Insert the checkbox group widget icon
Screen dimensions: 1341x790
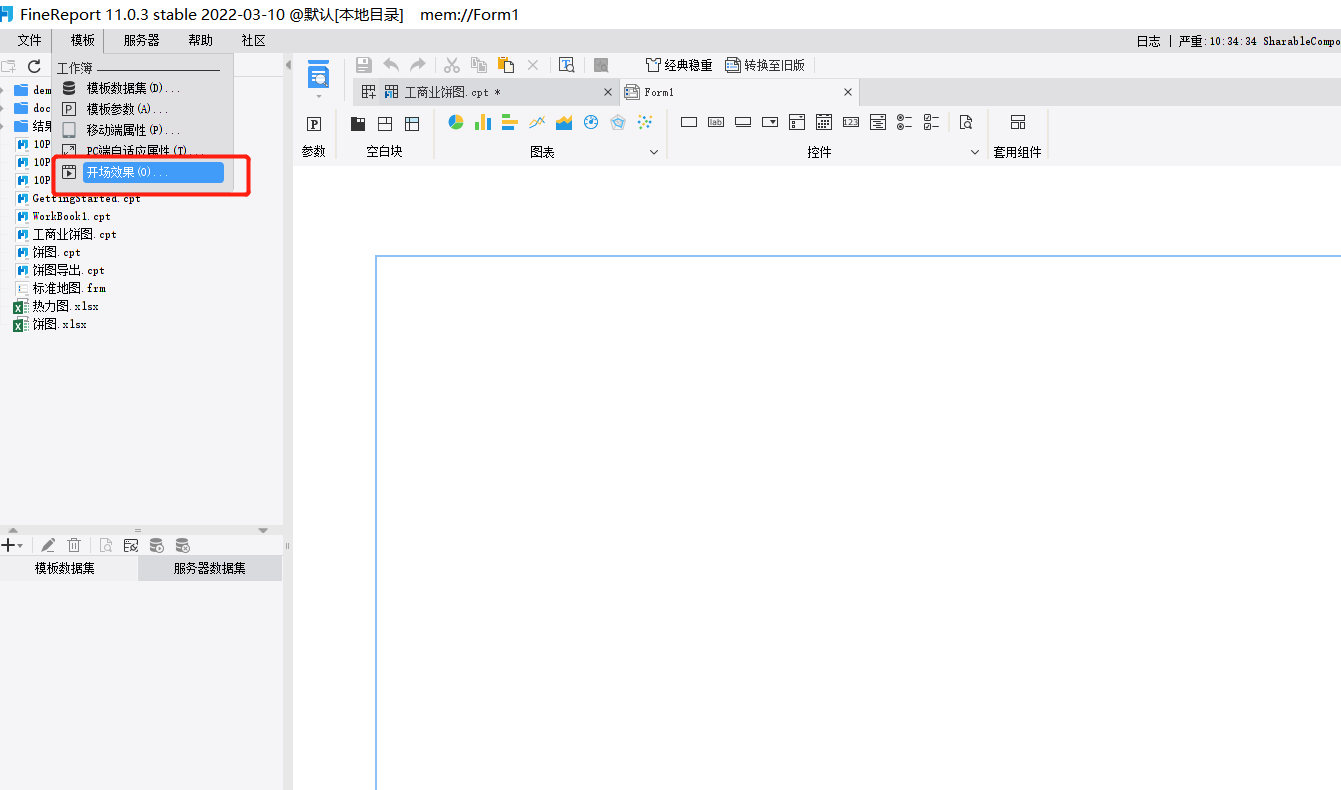pyautogui.click(x=932, y=122)
